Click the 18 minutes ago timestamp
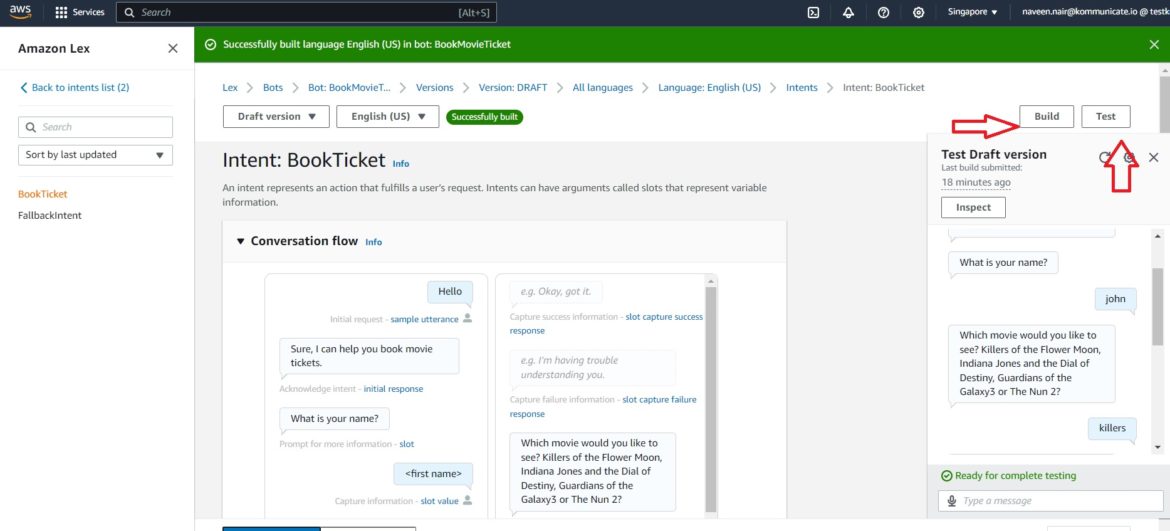Viewport: 1170px width, 531px height. pos(976,182)
